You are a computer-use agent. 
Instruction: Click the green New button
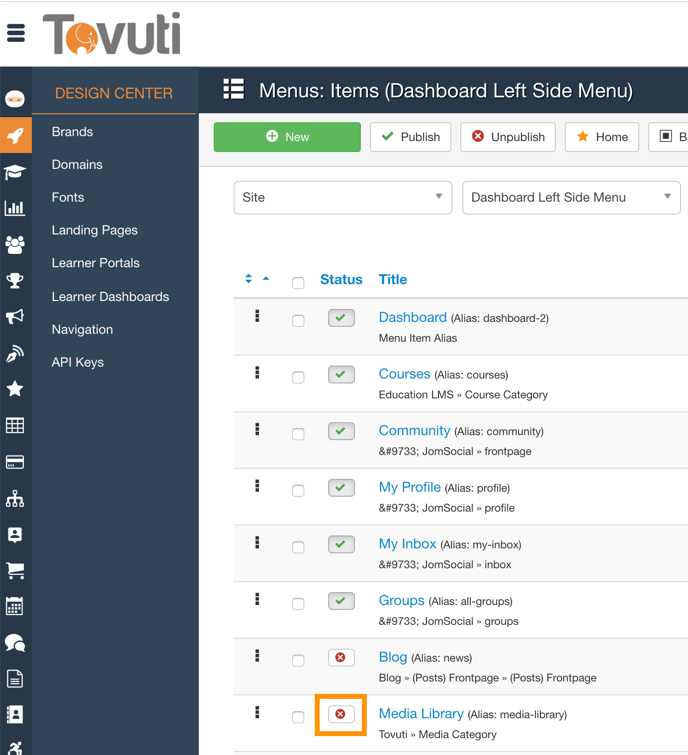click(287, 137)
